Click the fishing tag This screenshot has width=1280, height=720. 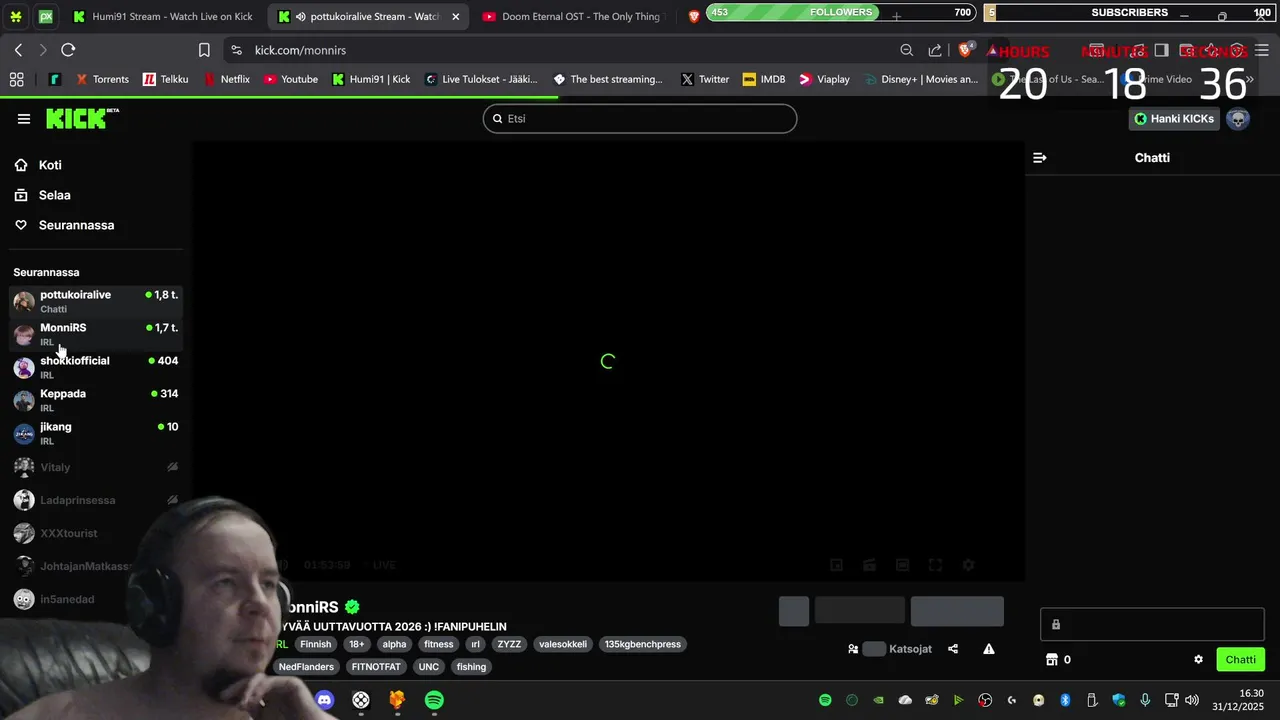471,667
